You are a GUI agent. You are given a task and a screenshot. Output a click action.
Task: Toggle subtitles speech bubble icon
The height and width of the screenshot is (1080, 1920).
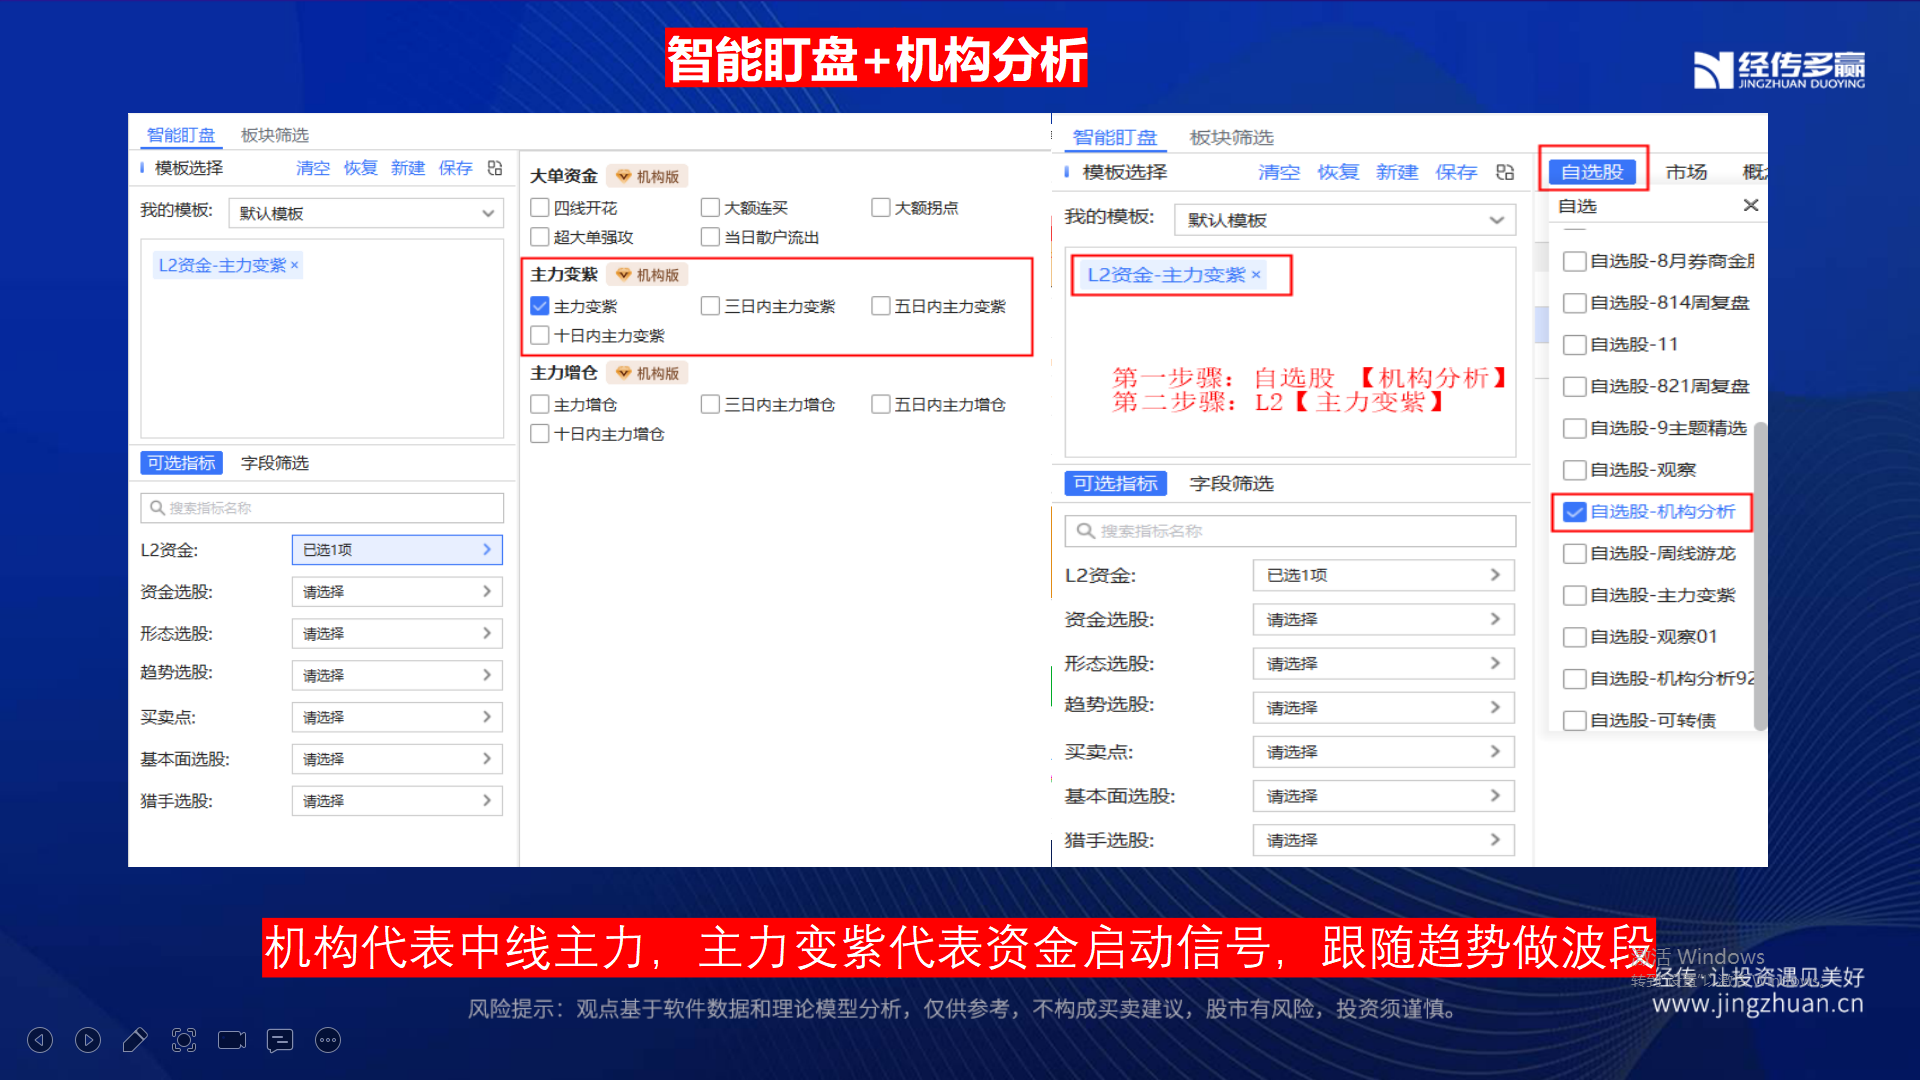point(280,1040)
